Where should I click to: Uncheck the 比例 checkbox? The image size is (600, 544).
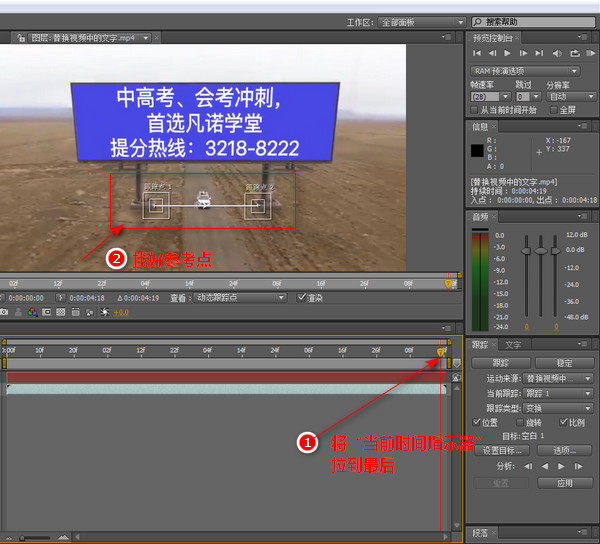[563, 422]
